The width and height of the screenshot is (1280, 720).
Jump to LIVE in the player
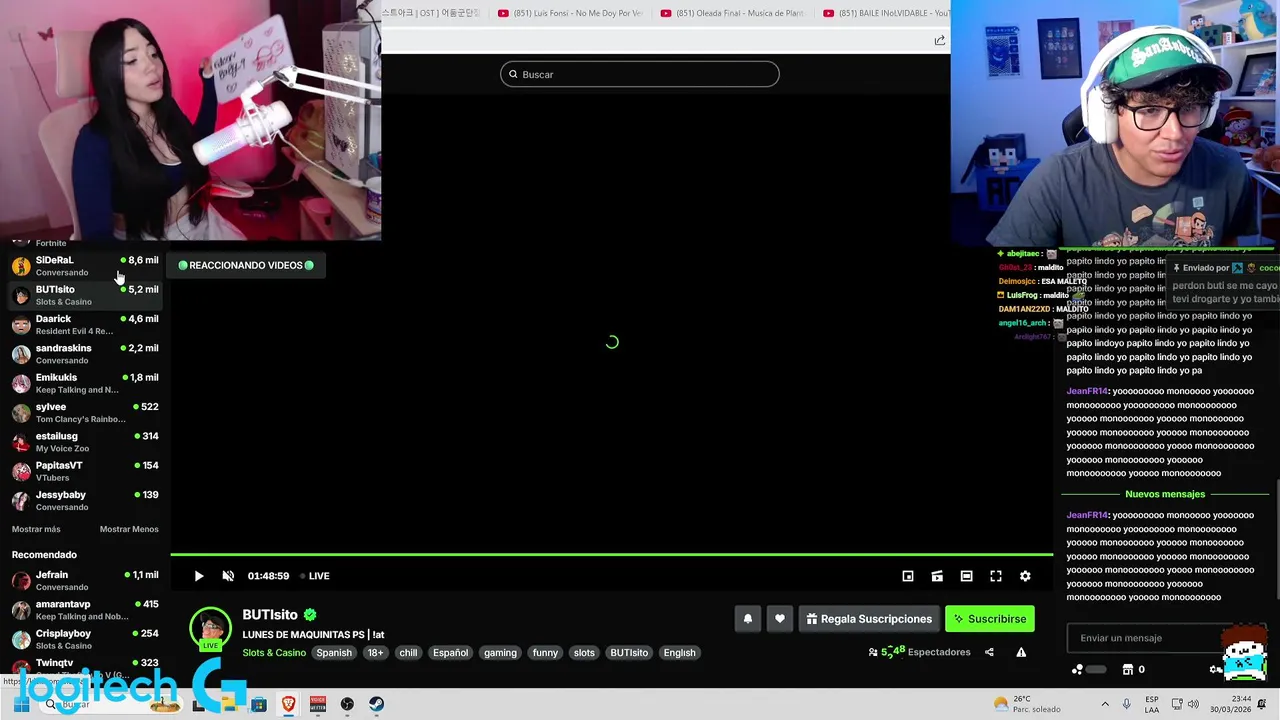click(x=315, y=576)
